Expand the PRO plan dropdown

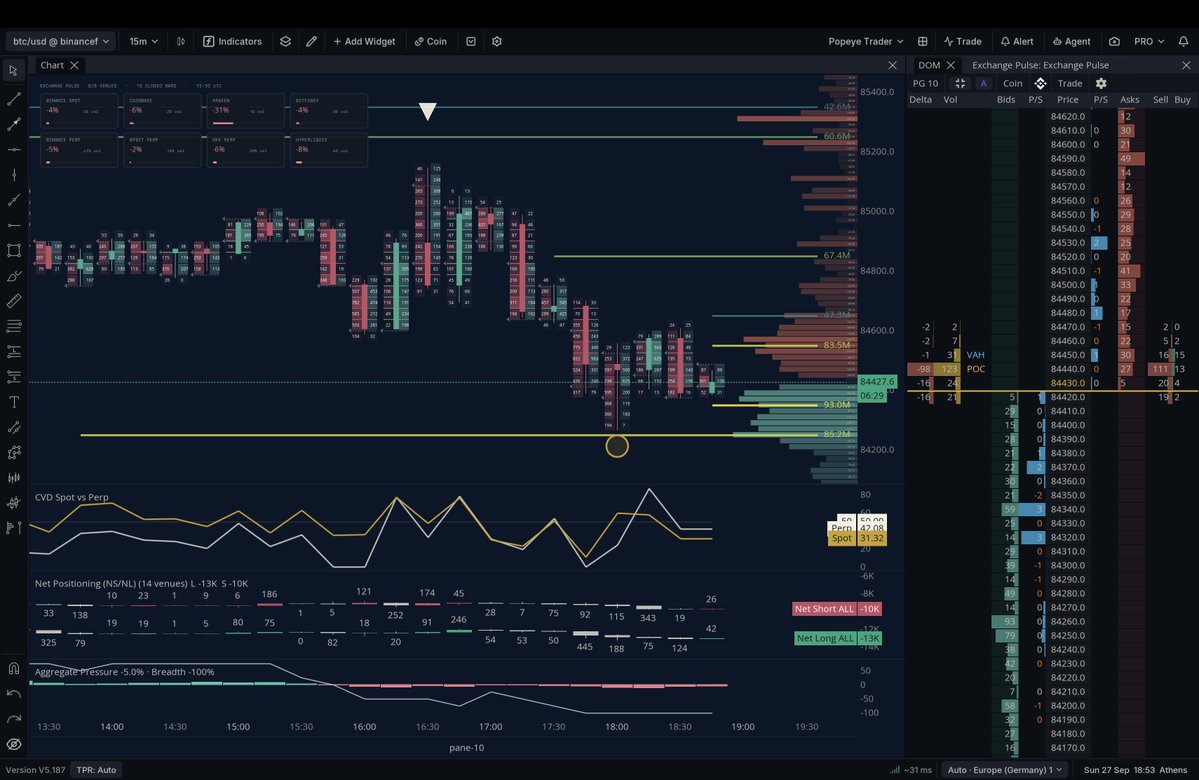[1149, 41]
